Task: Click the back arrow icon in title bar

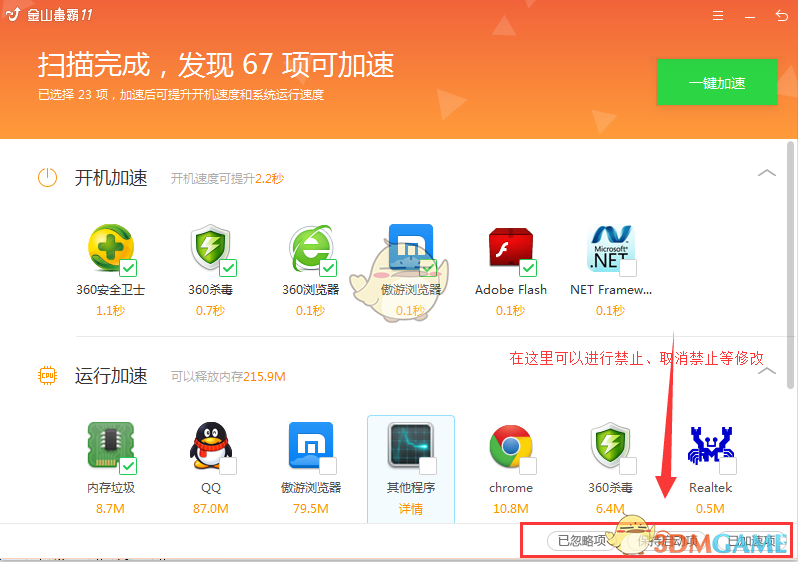Action: pyautogui.click(x=781, y=16)
